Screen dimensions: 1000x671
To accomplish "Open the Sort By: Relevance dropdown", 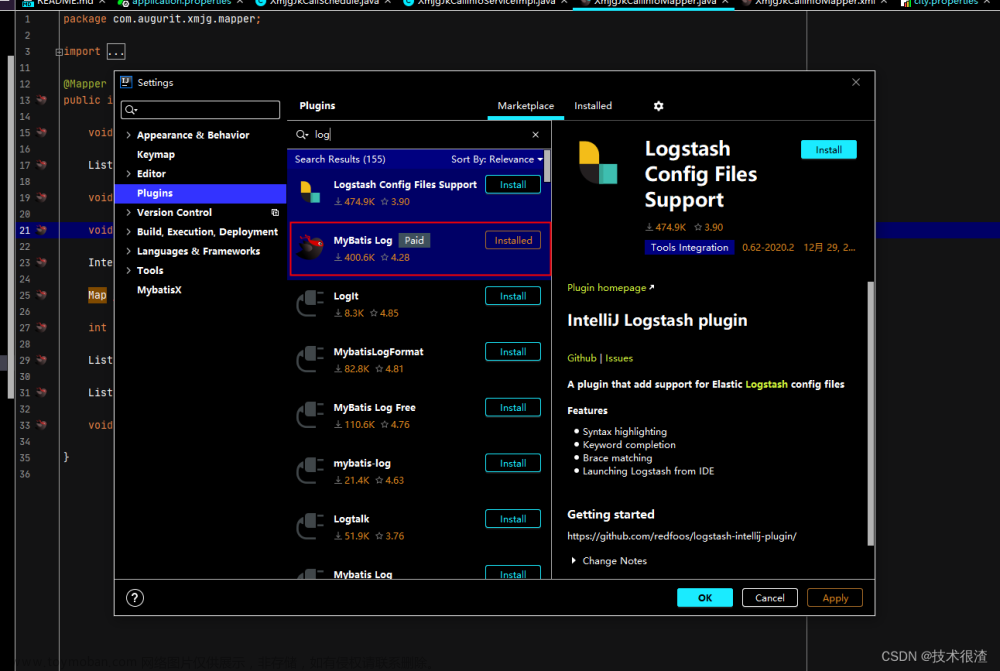I will click(x=497, y=159).
